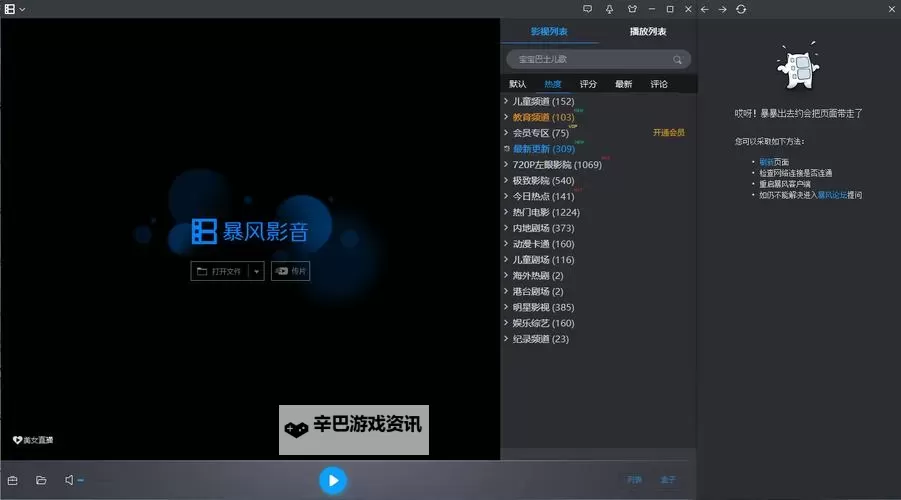The height and width of the screenshot is (500, 901).
Task: Expand the 极致影院 chevron
Action: point(506,180)
